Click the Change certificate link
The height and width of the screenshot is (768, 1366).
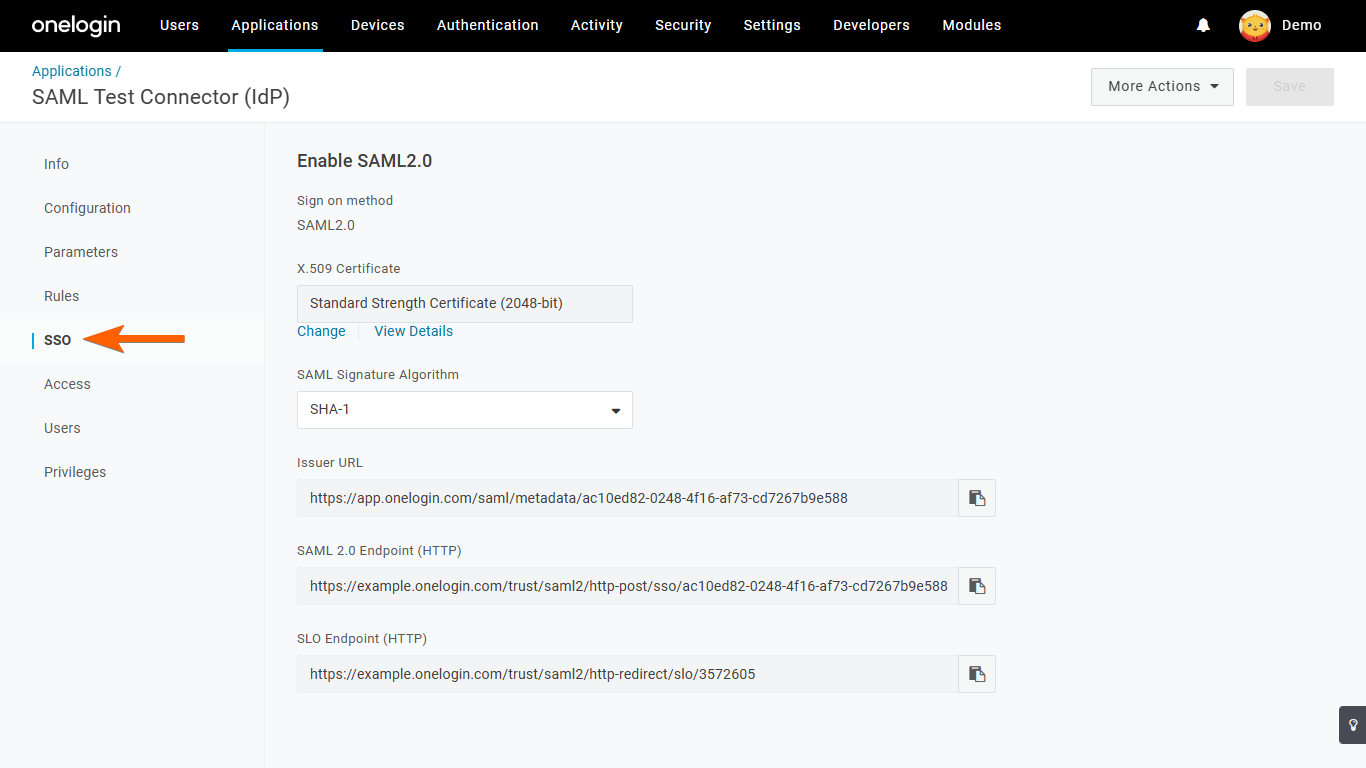321,331
